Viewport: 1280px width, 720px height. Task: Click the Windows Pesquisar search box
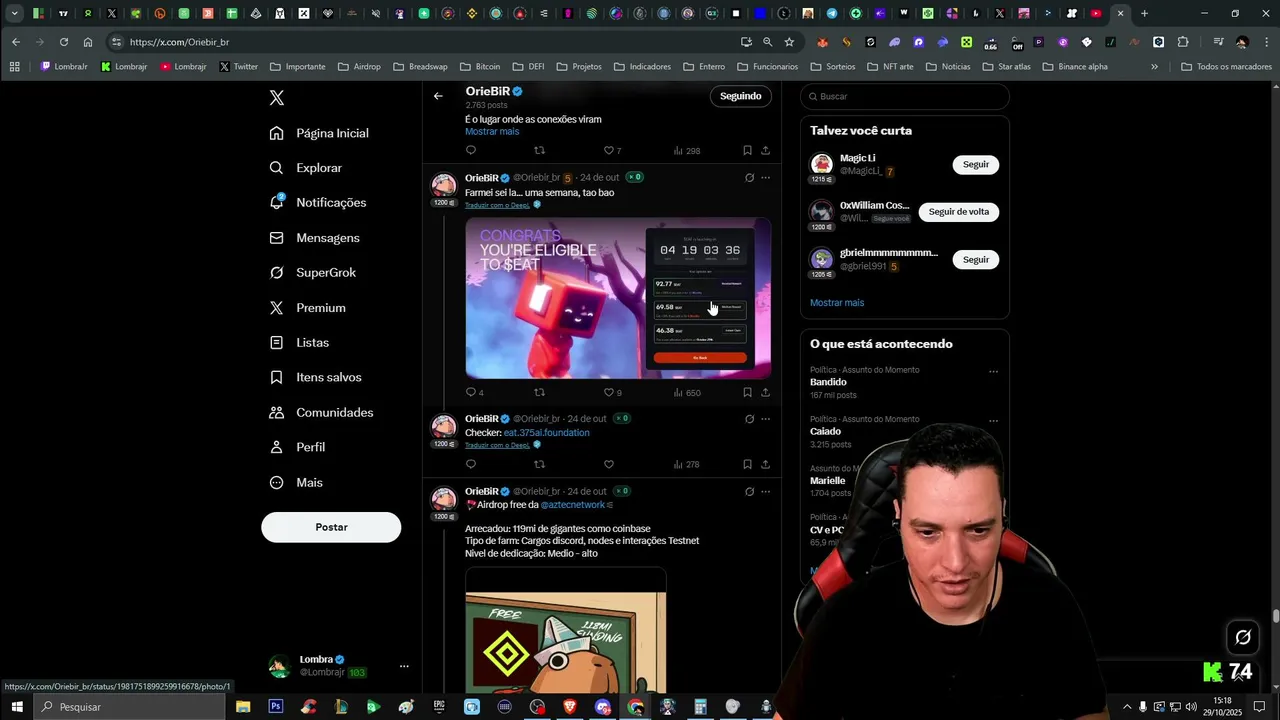(x=130, y=707)
